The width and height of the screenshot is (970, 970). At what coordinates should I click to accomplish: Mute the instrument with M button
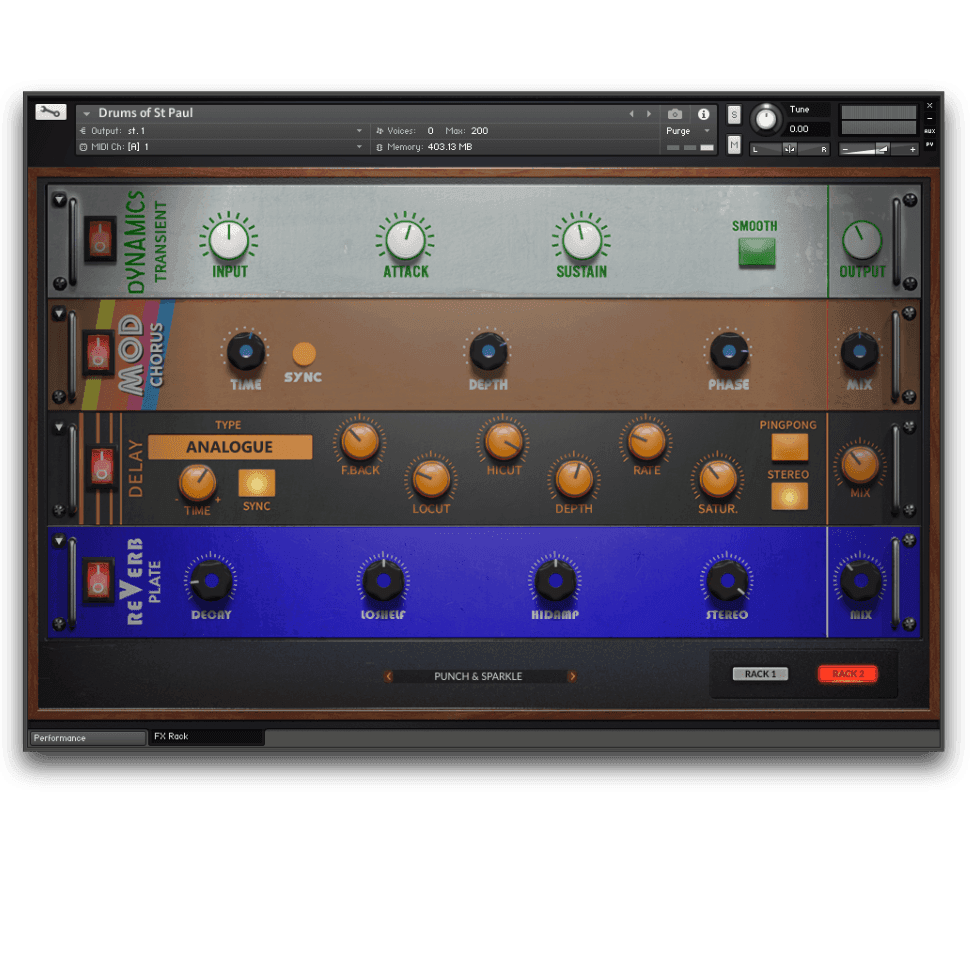(x=734, y=145)
